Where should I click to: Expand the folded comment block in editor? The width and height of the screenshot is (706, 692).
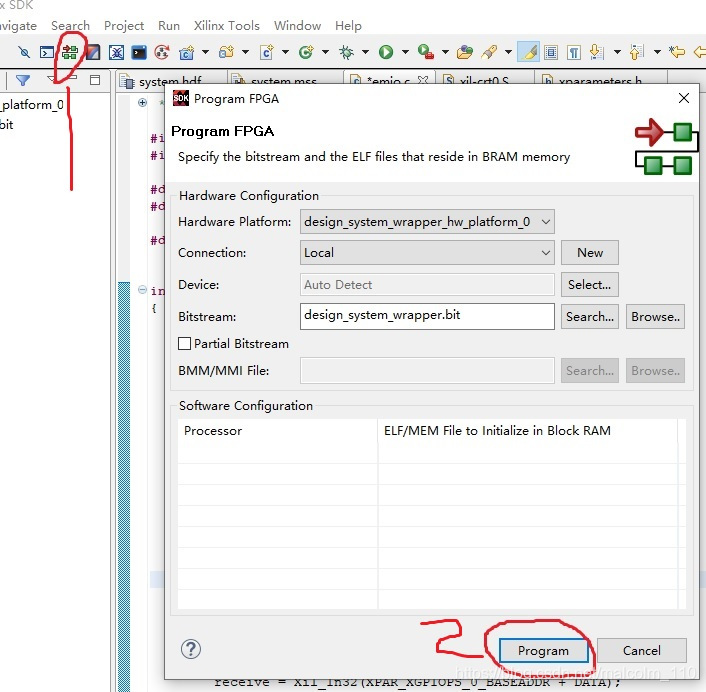click(142, 103)
